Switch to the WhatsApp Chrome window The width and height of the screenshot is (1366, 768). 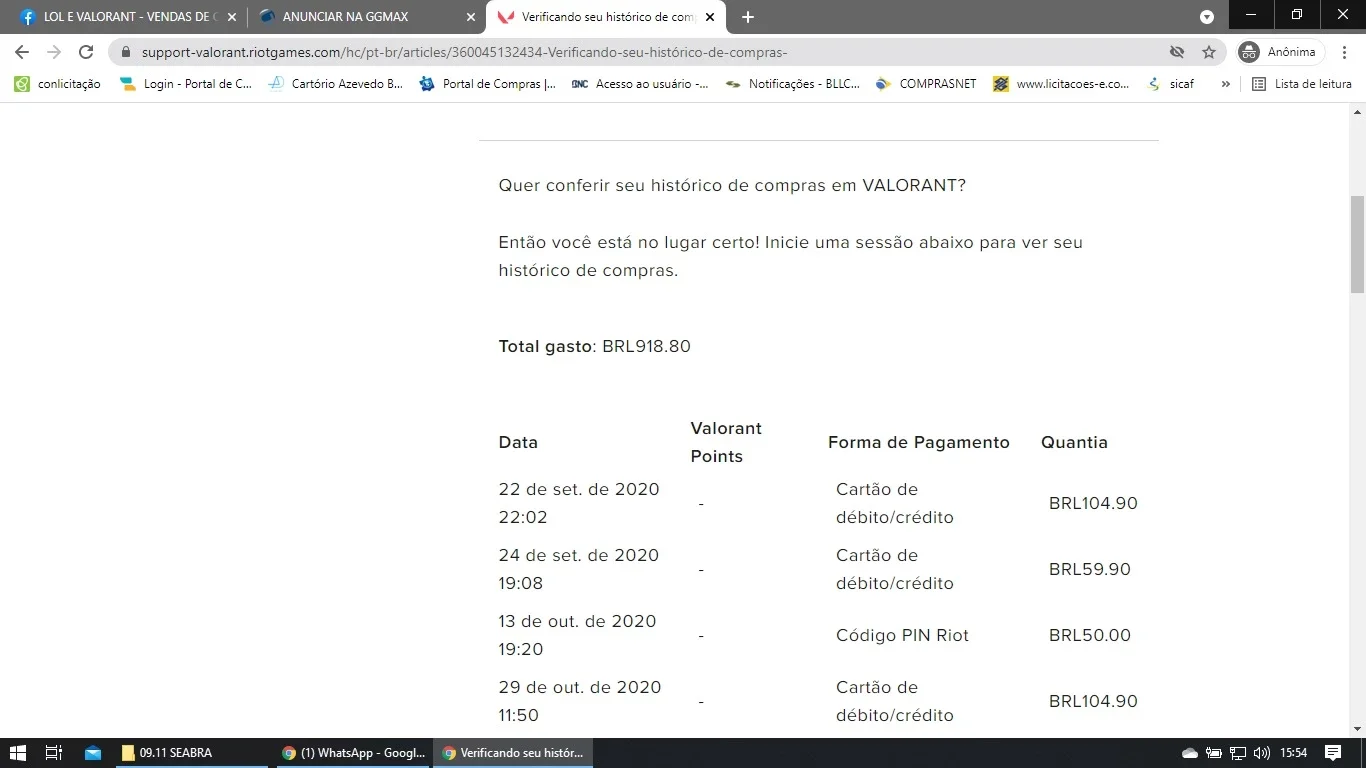tap(353, 753)
